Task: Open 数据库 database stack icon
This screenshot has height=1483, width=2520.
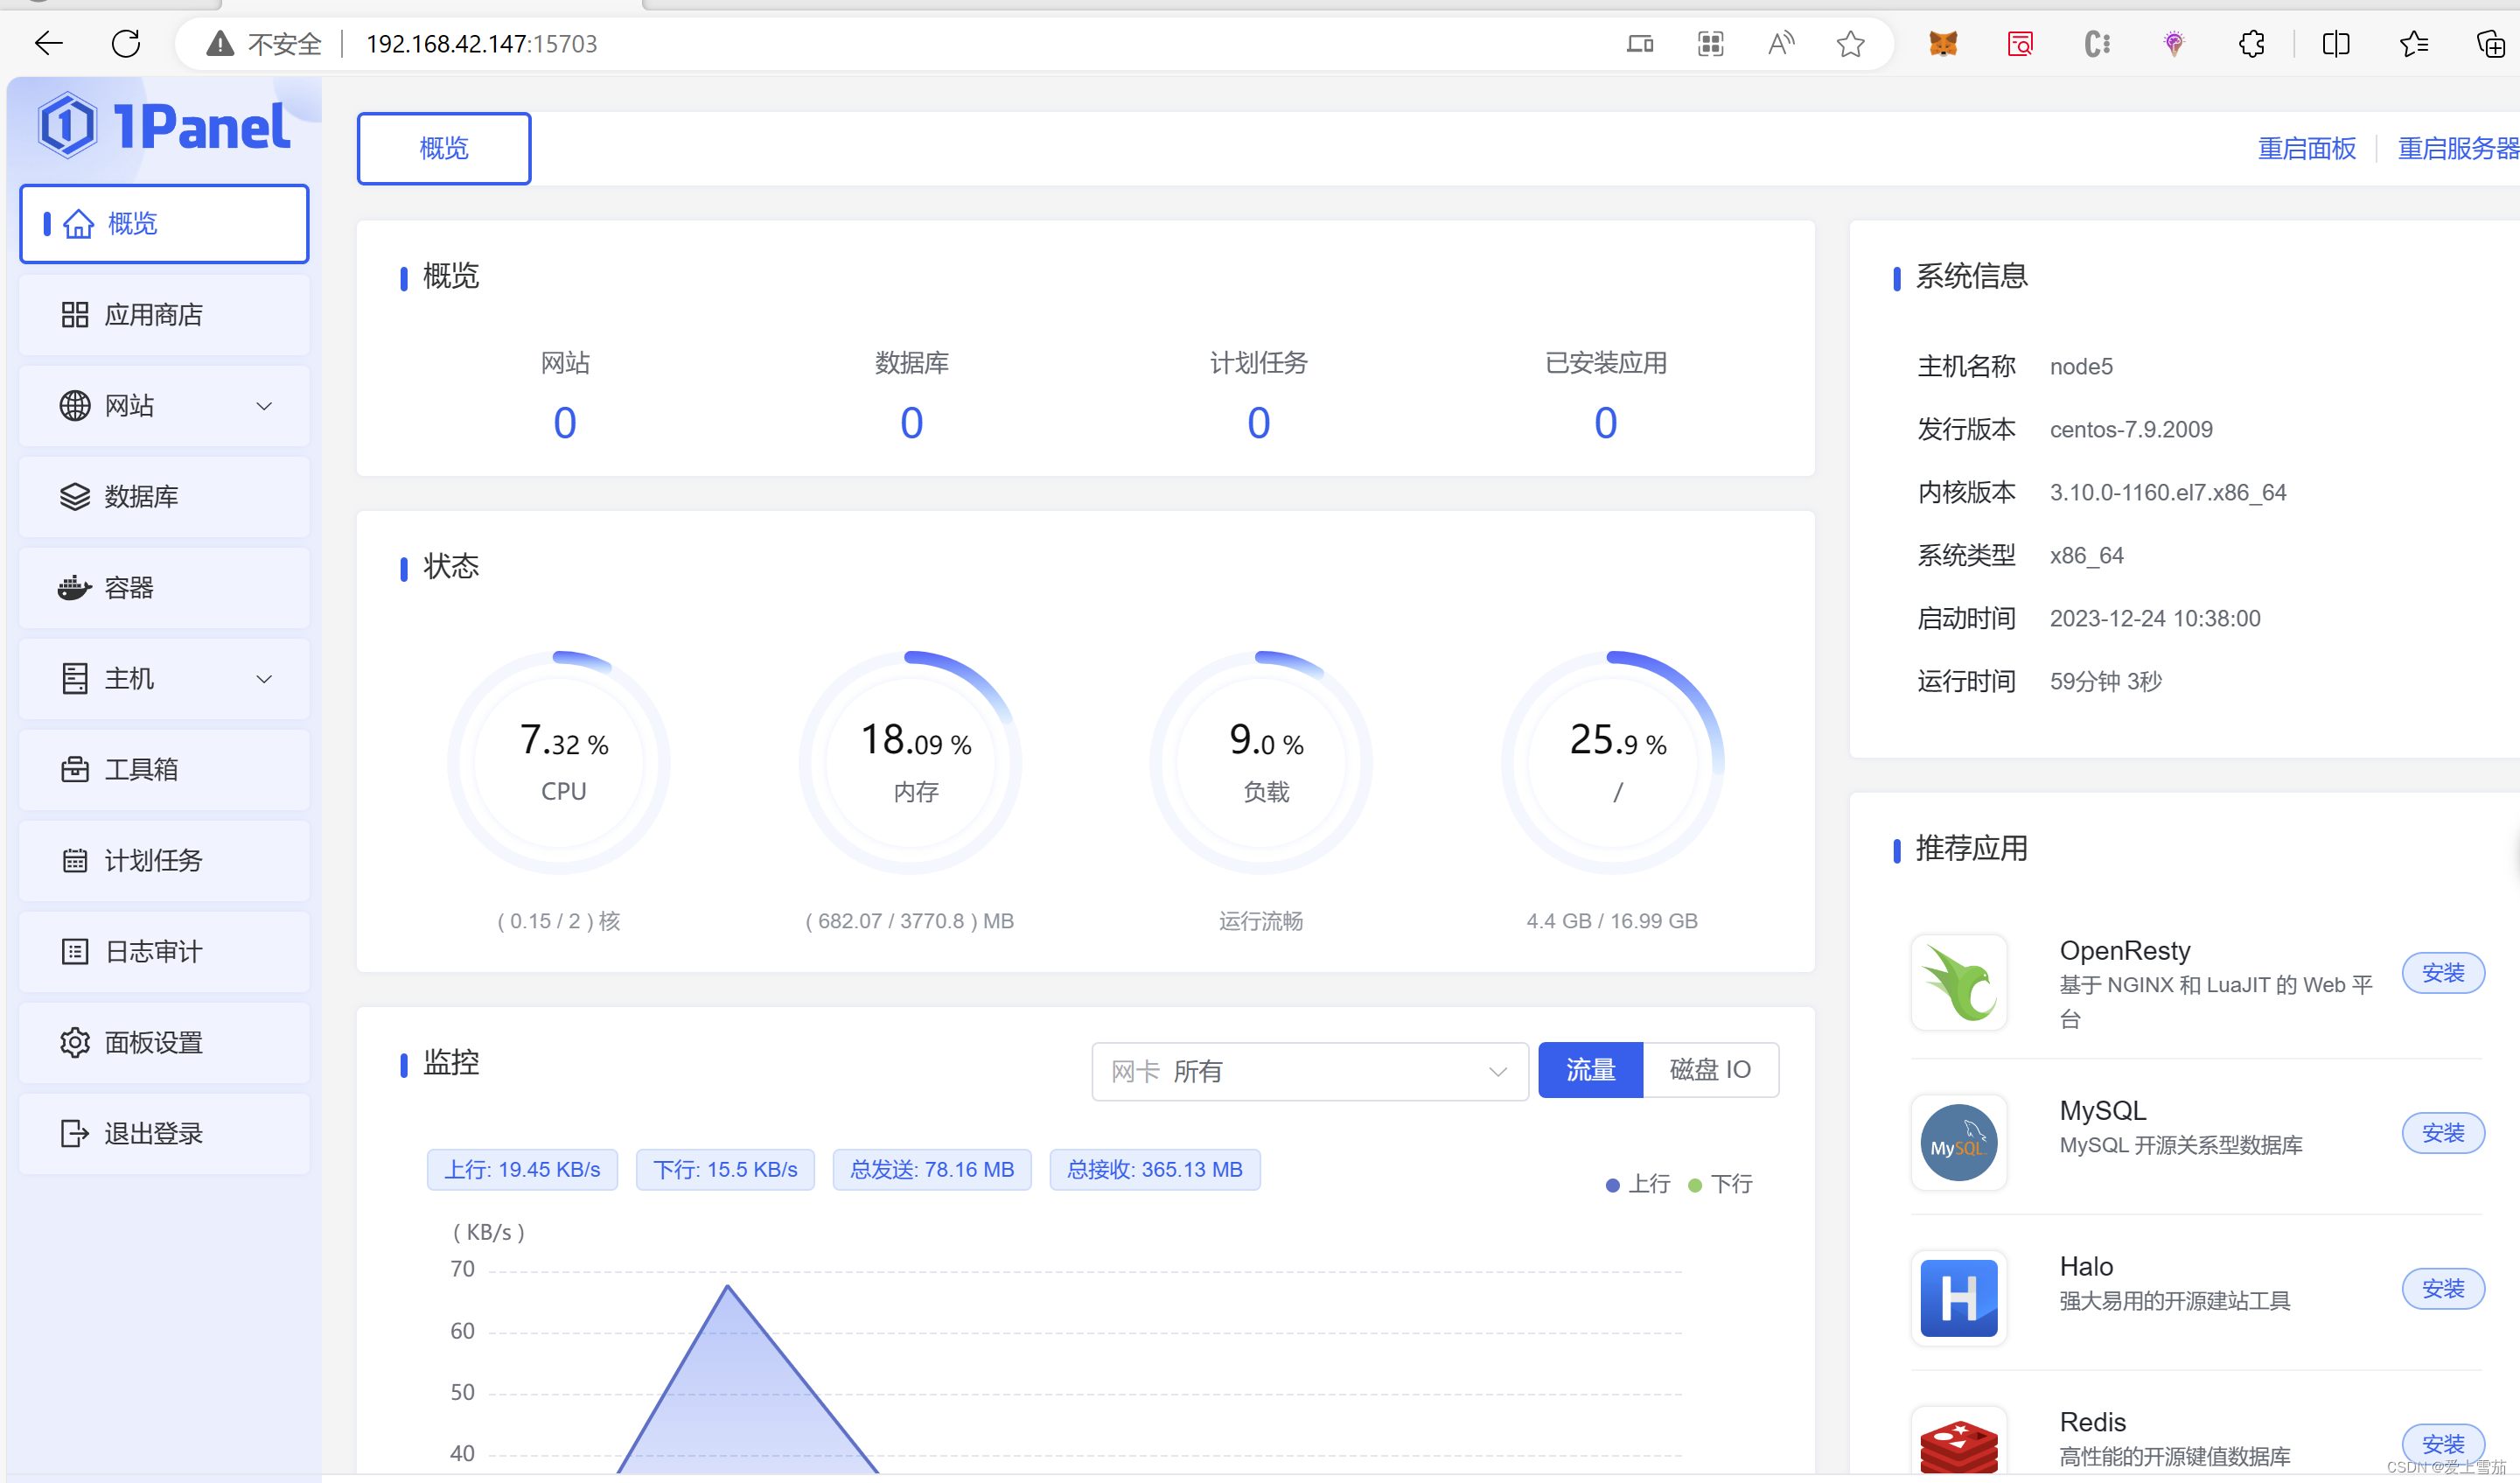Action: pos(74,497)
